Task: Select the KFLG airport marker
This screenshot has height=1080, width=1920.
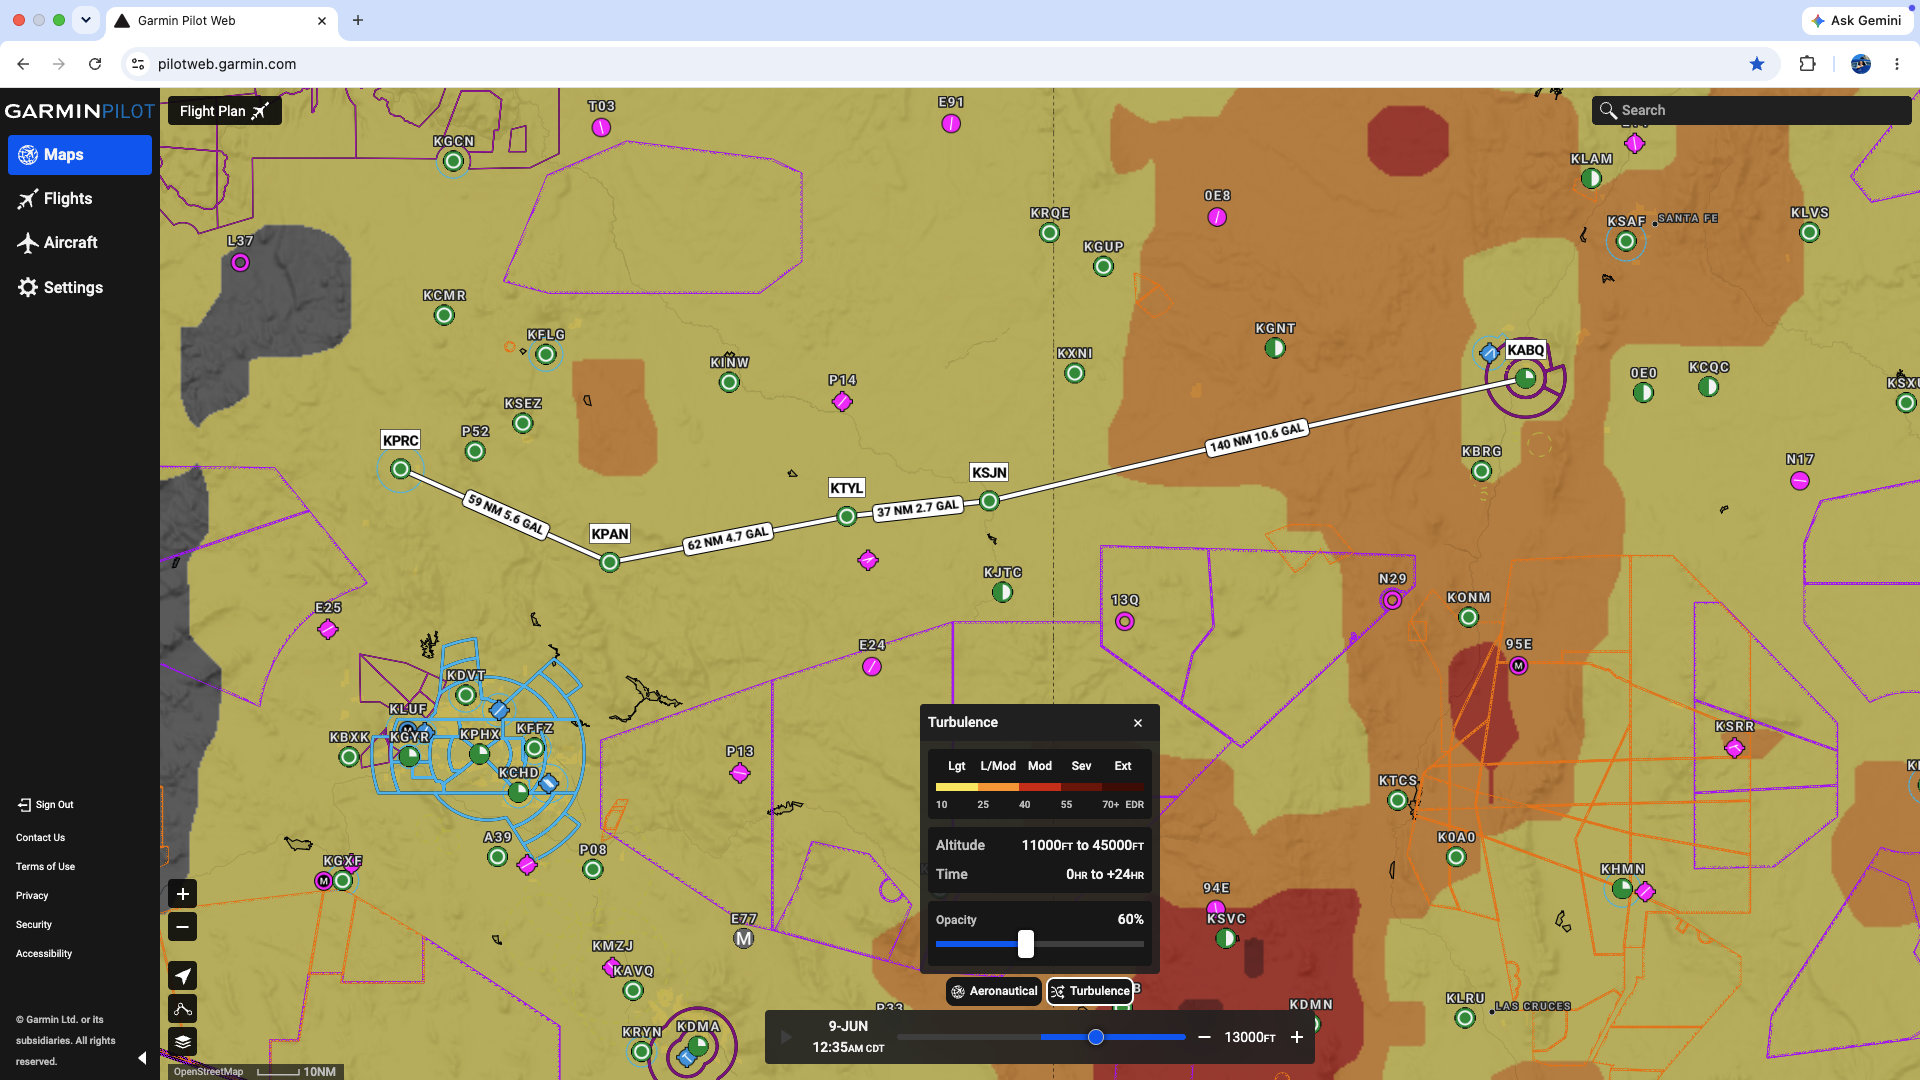Action: tap(546, 354)
